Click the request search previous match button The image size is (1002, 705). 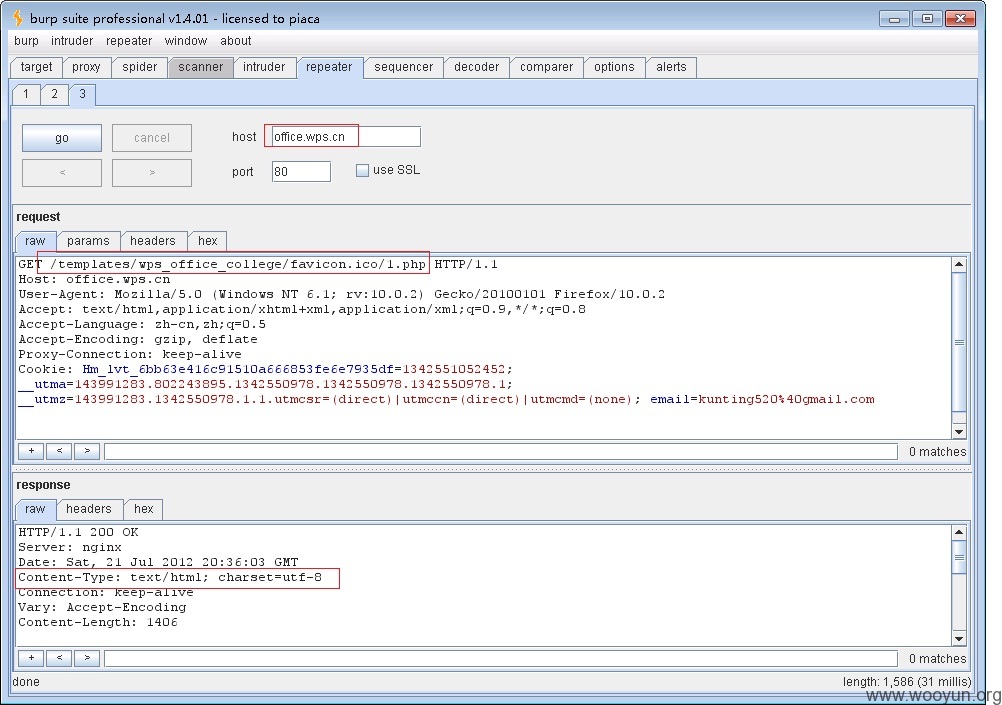click(x=59, y=451)
